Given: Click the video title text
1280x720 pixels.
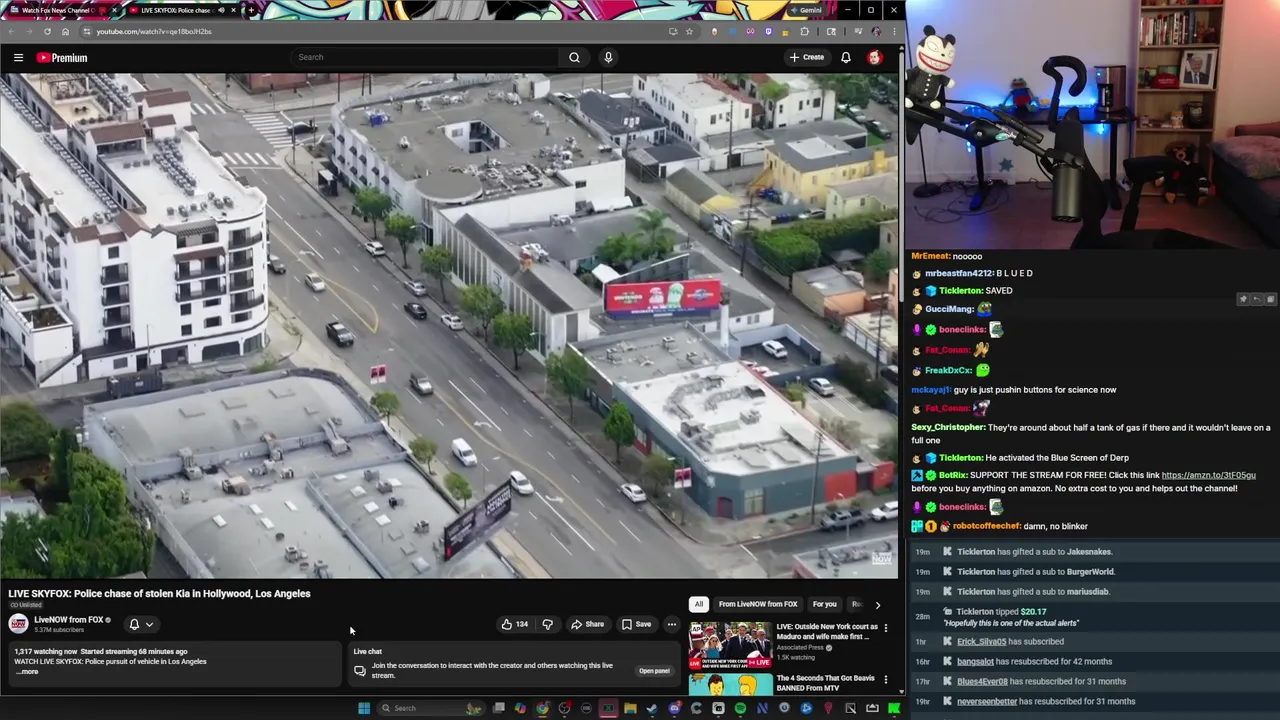Looking at the screenshot, I should 160,594.
